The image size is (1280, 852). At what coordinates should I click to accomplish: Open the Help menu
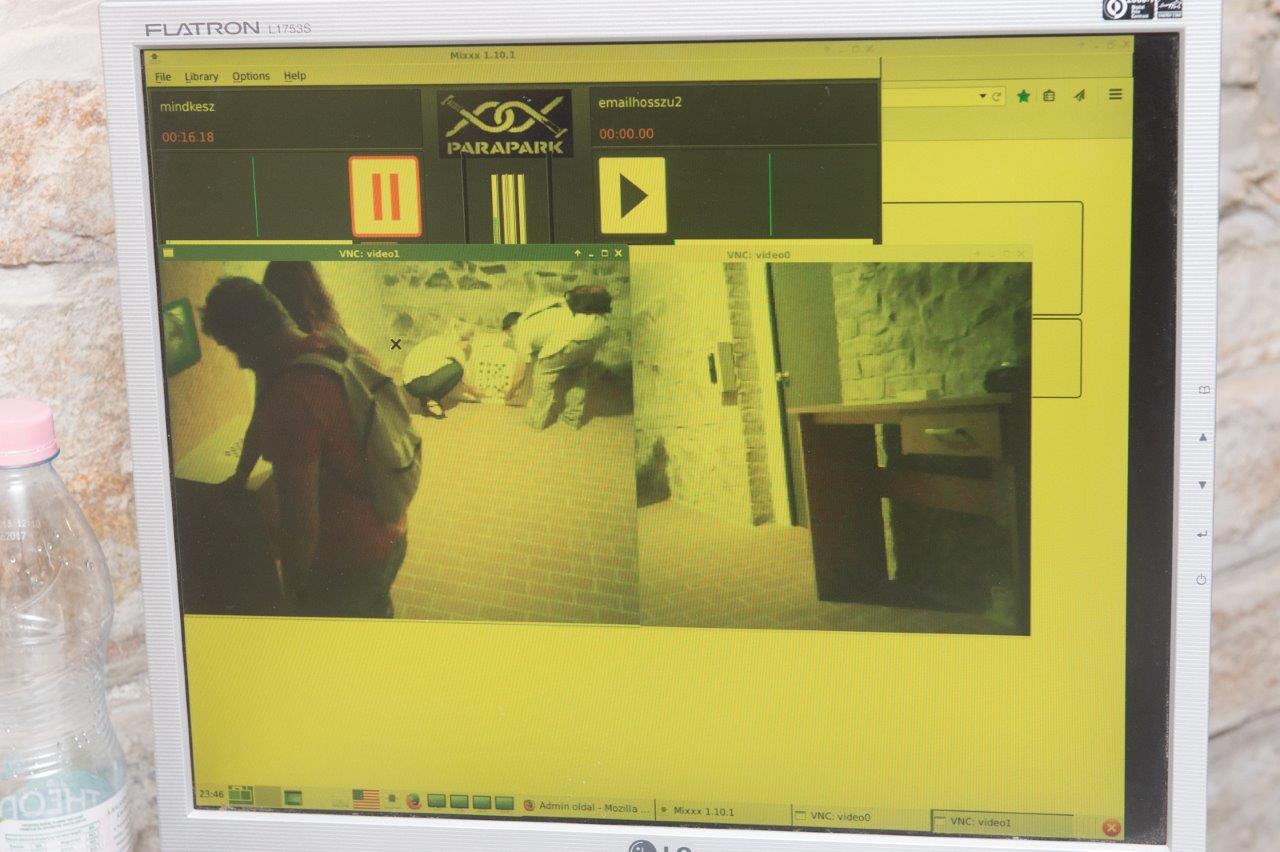coord(295,76)
